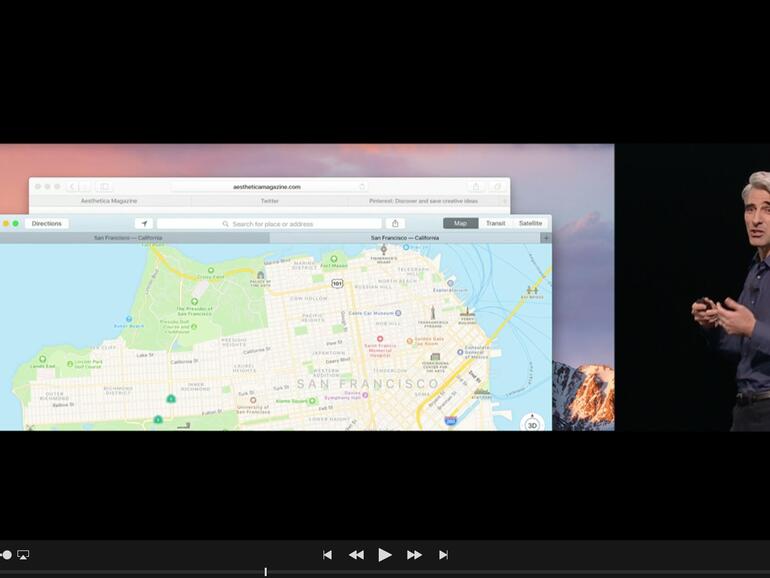Click the Davies Symphony Hall pin
The image size is (770, 578).
pos(365,395)
